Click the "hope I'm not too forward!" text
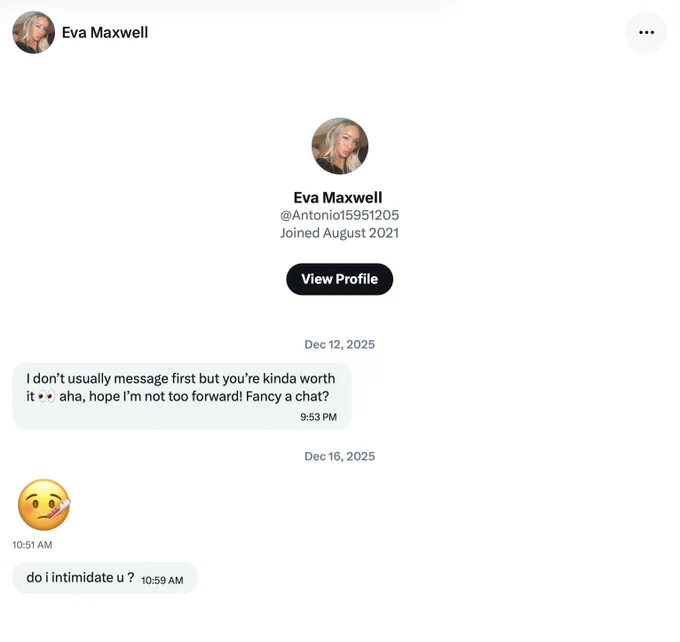This screenshot has height=642, width=680. coord(166,396)
